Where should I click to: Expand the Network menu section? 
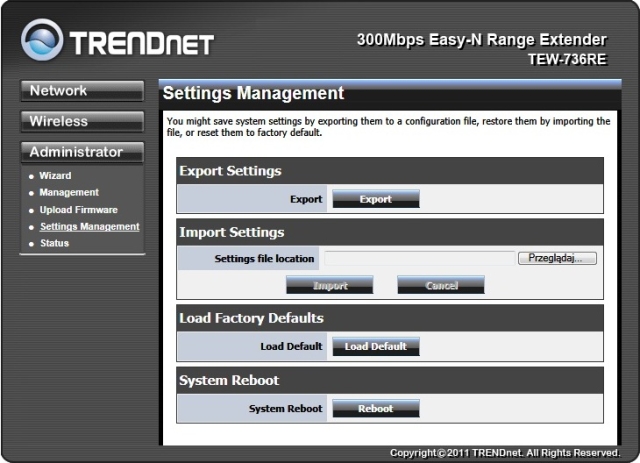81,91
